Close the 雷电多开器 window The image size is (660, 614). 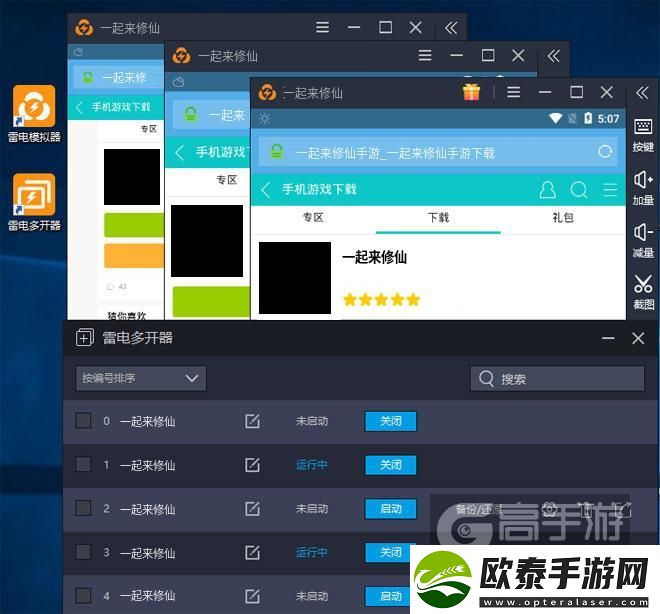click(638, 338)
